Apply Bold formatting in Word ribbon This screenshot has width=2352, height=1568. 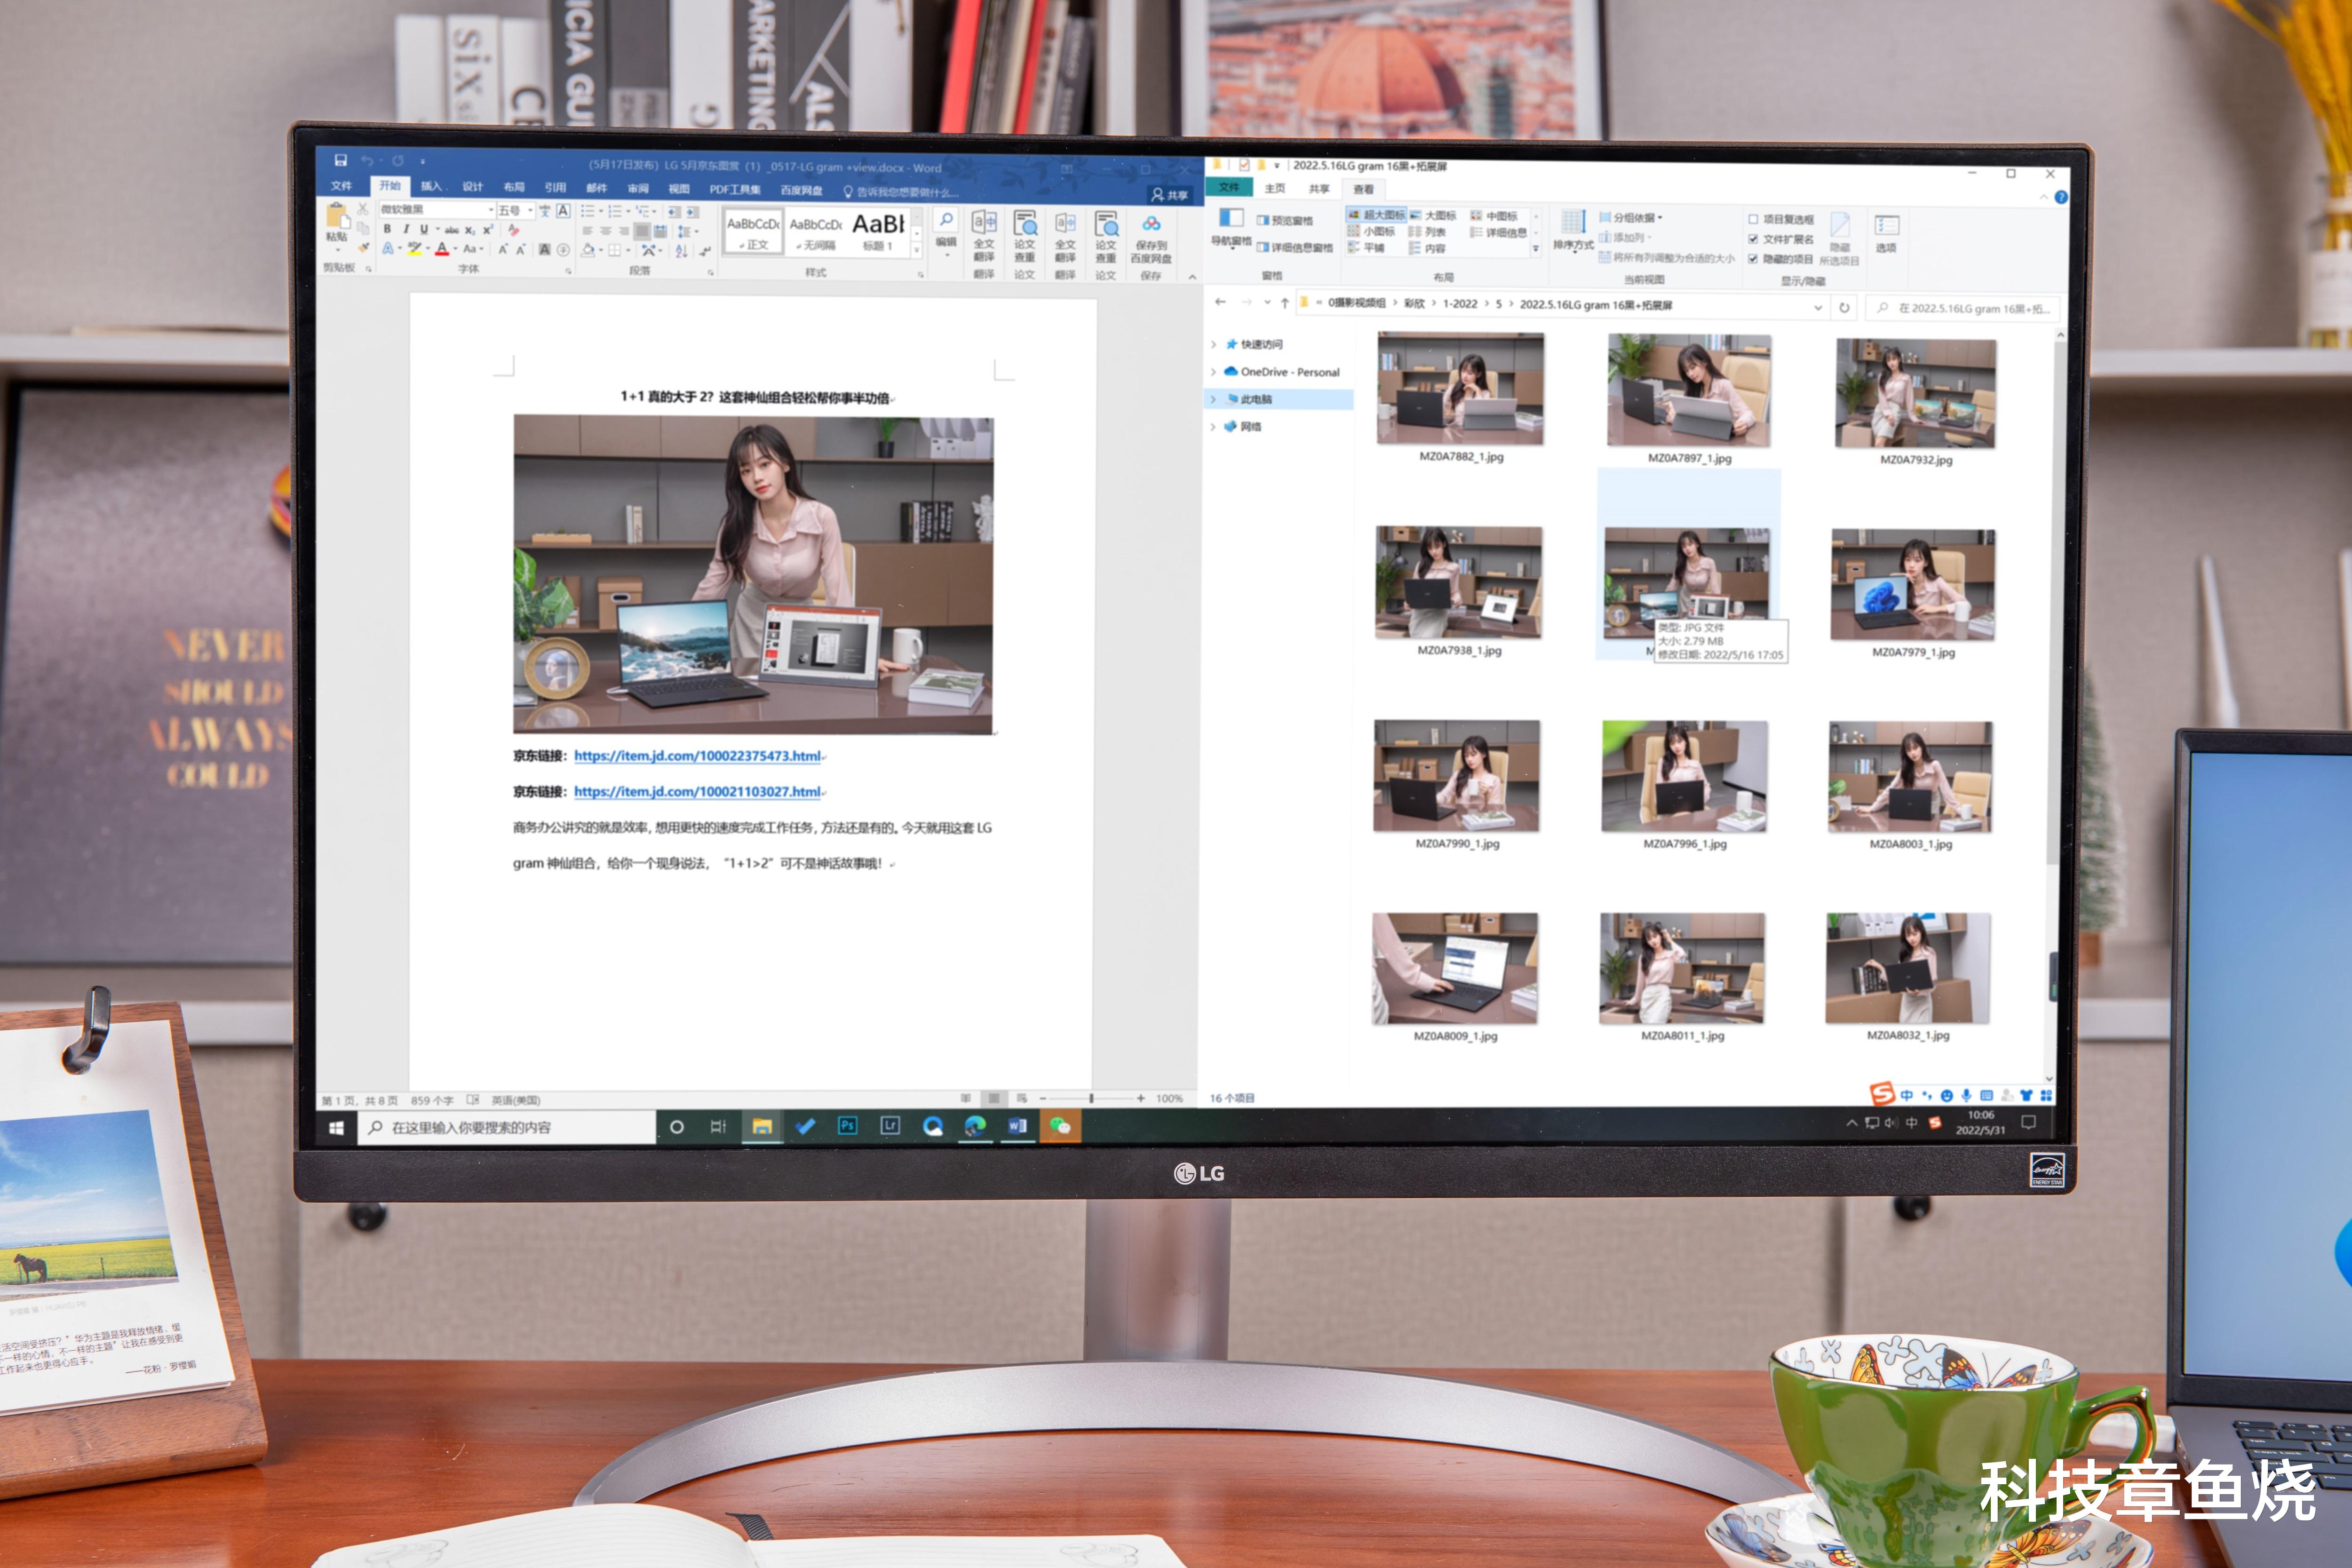pos(387,229)
